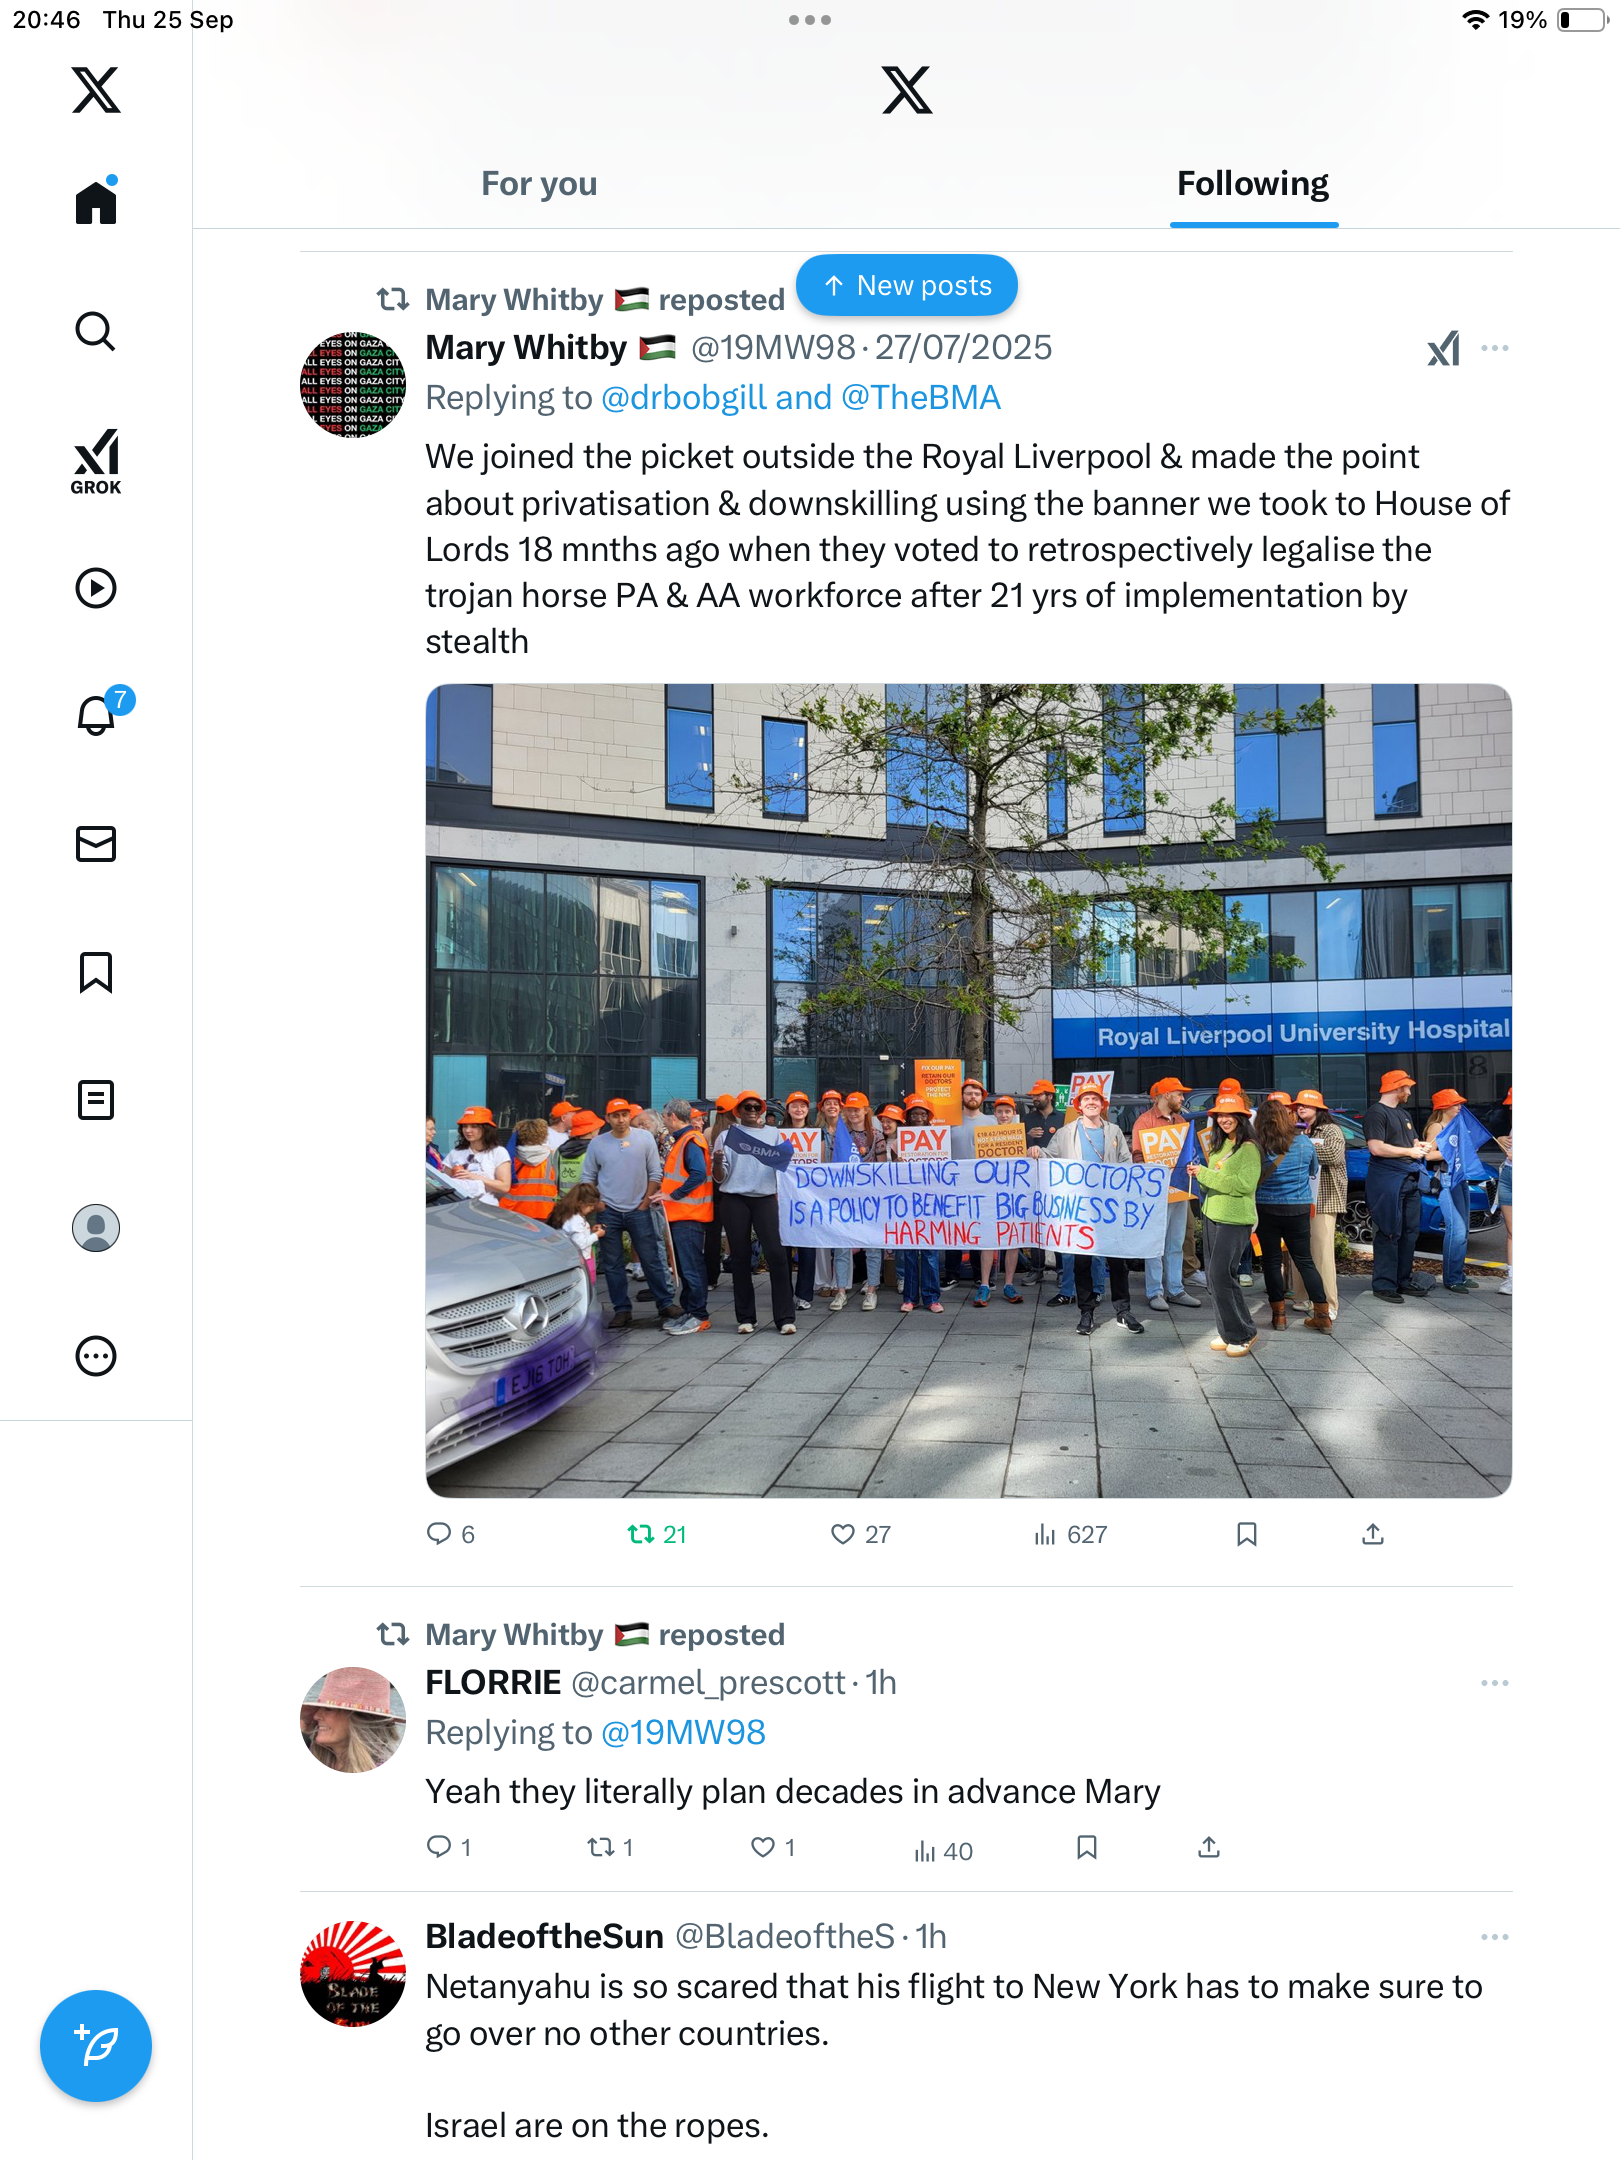Open the Royal Liverpool picket photo
Screen dimensions: 1620x2160
click(968, 1090)
